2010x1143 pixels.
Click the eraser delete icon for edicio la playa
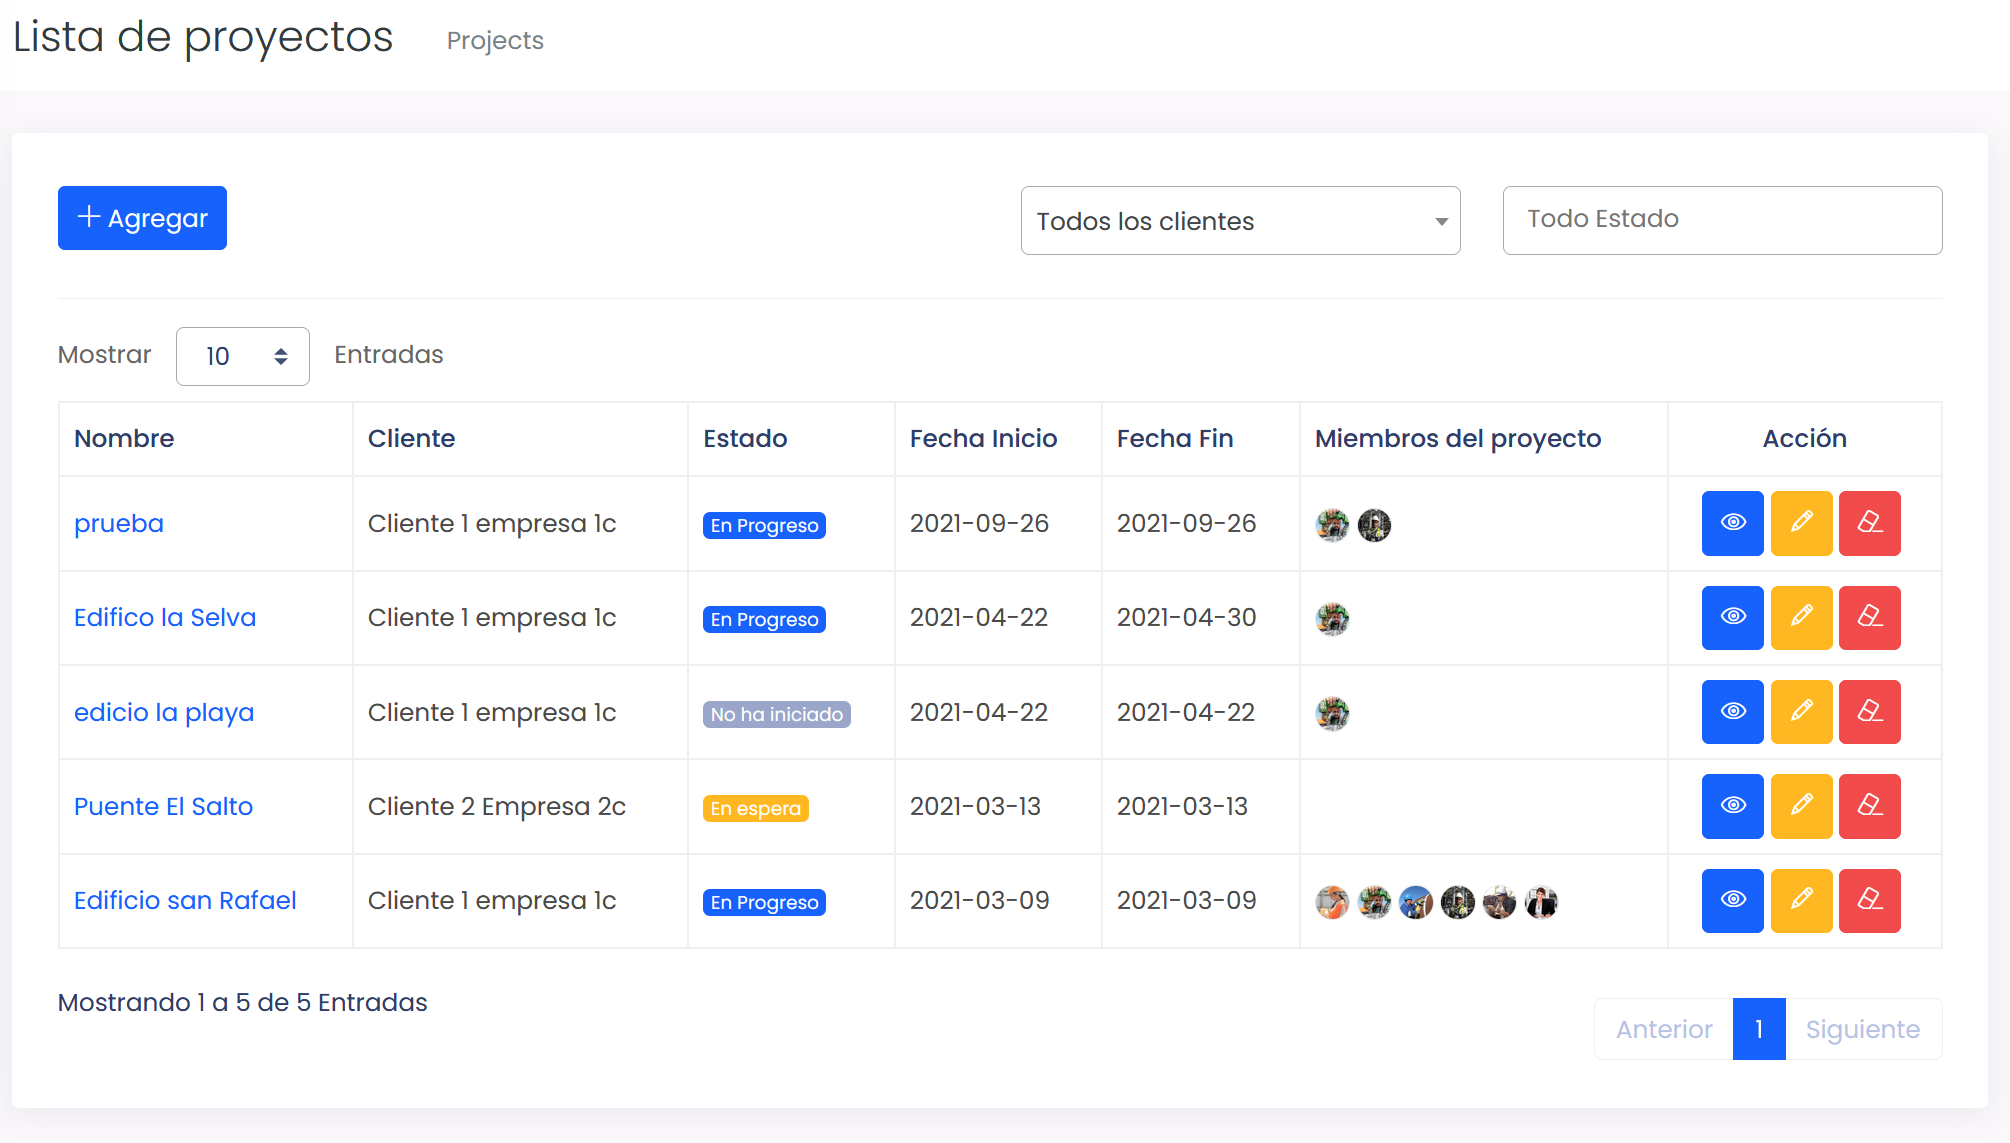pyautogui.click(x=1869, y=712)
